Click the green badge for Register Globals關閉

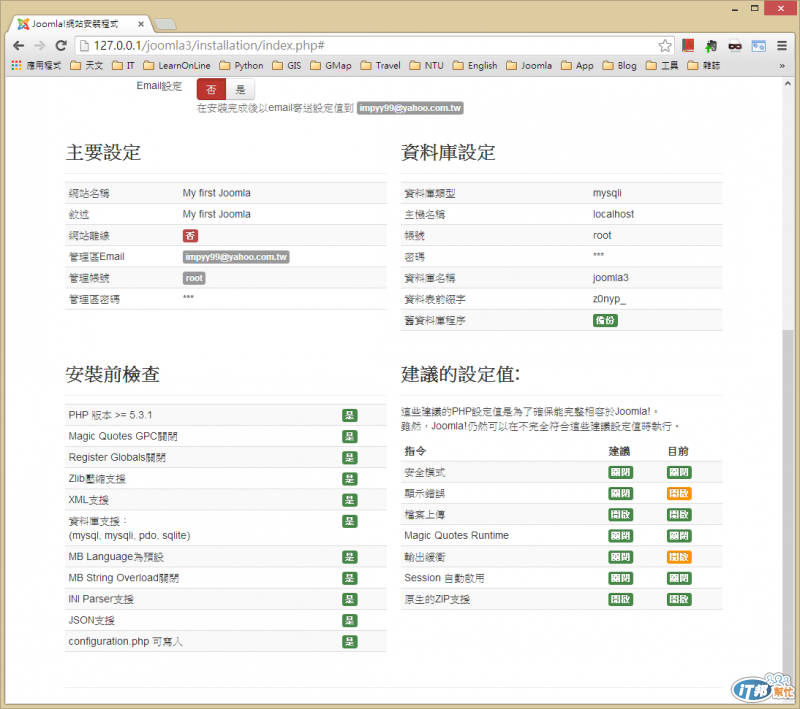point(349,458)
